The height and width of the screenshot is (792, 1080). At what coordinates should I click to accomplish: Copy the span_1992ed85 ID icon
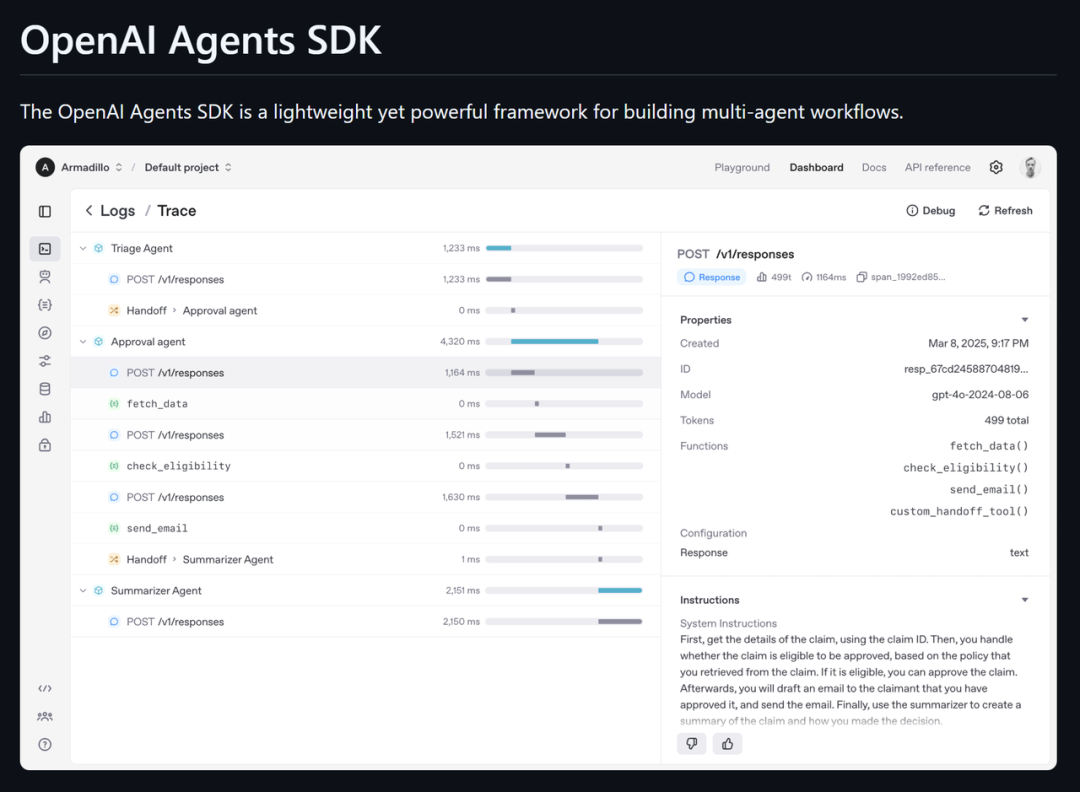pyautogui.click(x=861, y=277)
